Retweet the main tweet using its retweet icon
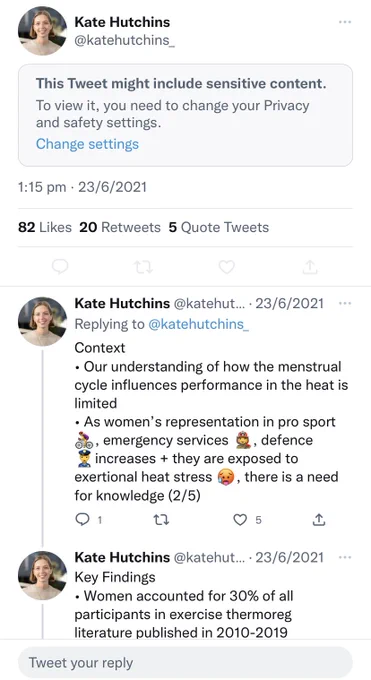Screen dimensions: 371x680 [143, 267]
